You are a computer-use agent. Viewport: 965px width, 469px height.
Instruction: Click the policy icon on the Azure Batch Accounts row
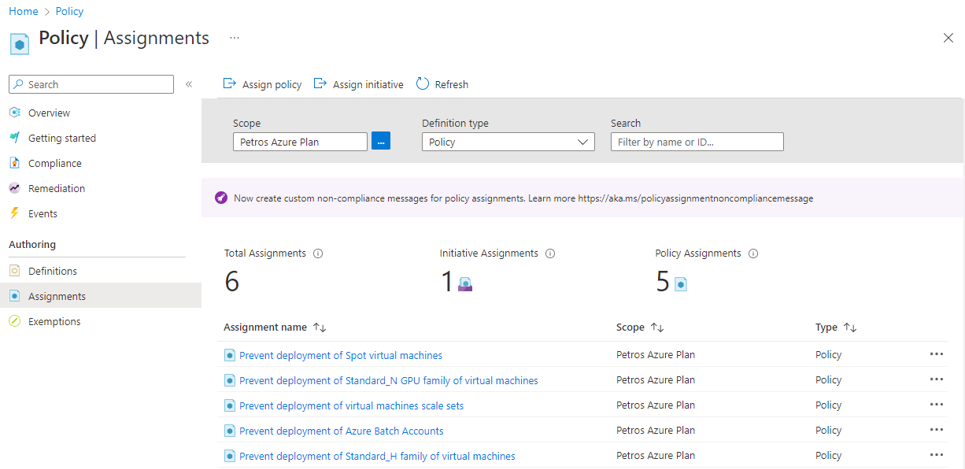coord(230,431)
